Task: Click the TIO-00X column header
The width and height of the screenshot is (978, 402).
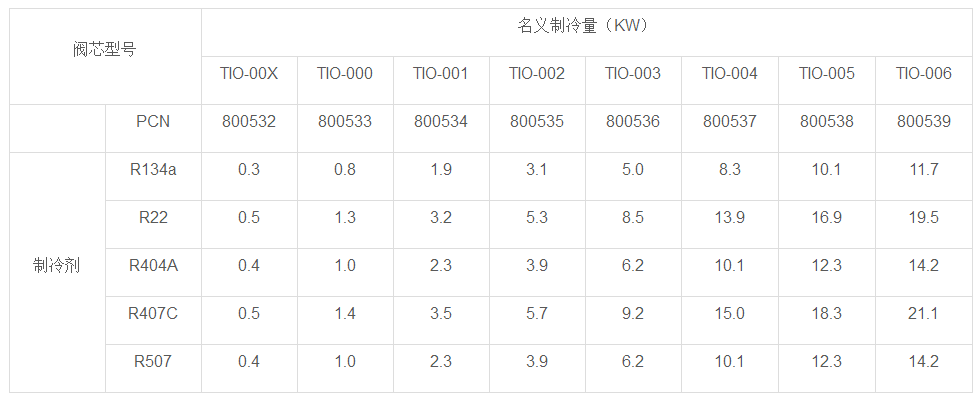Action: [249, 73]
